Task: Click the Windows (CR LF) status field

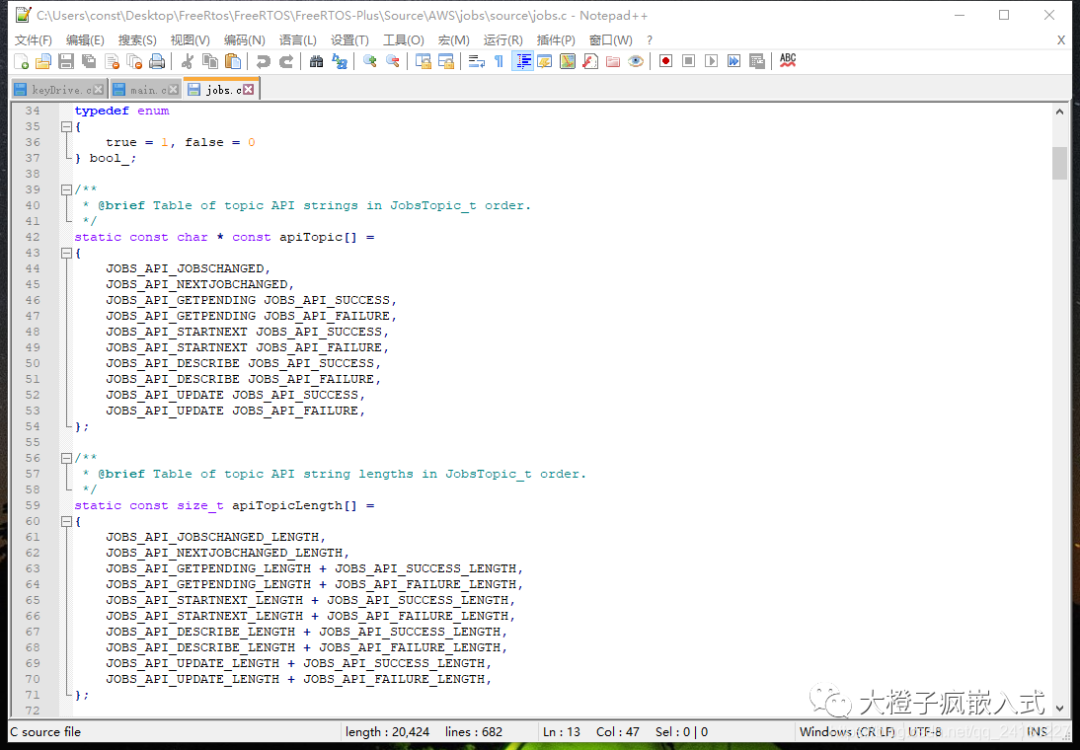Action: pos(846,732)
